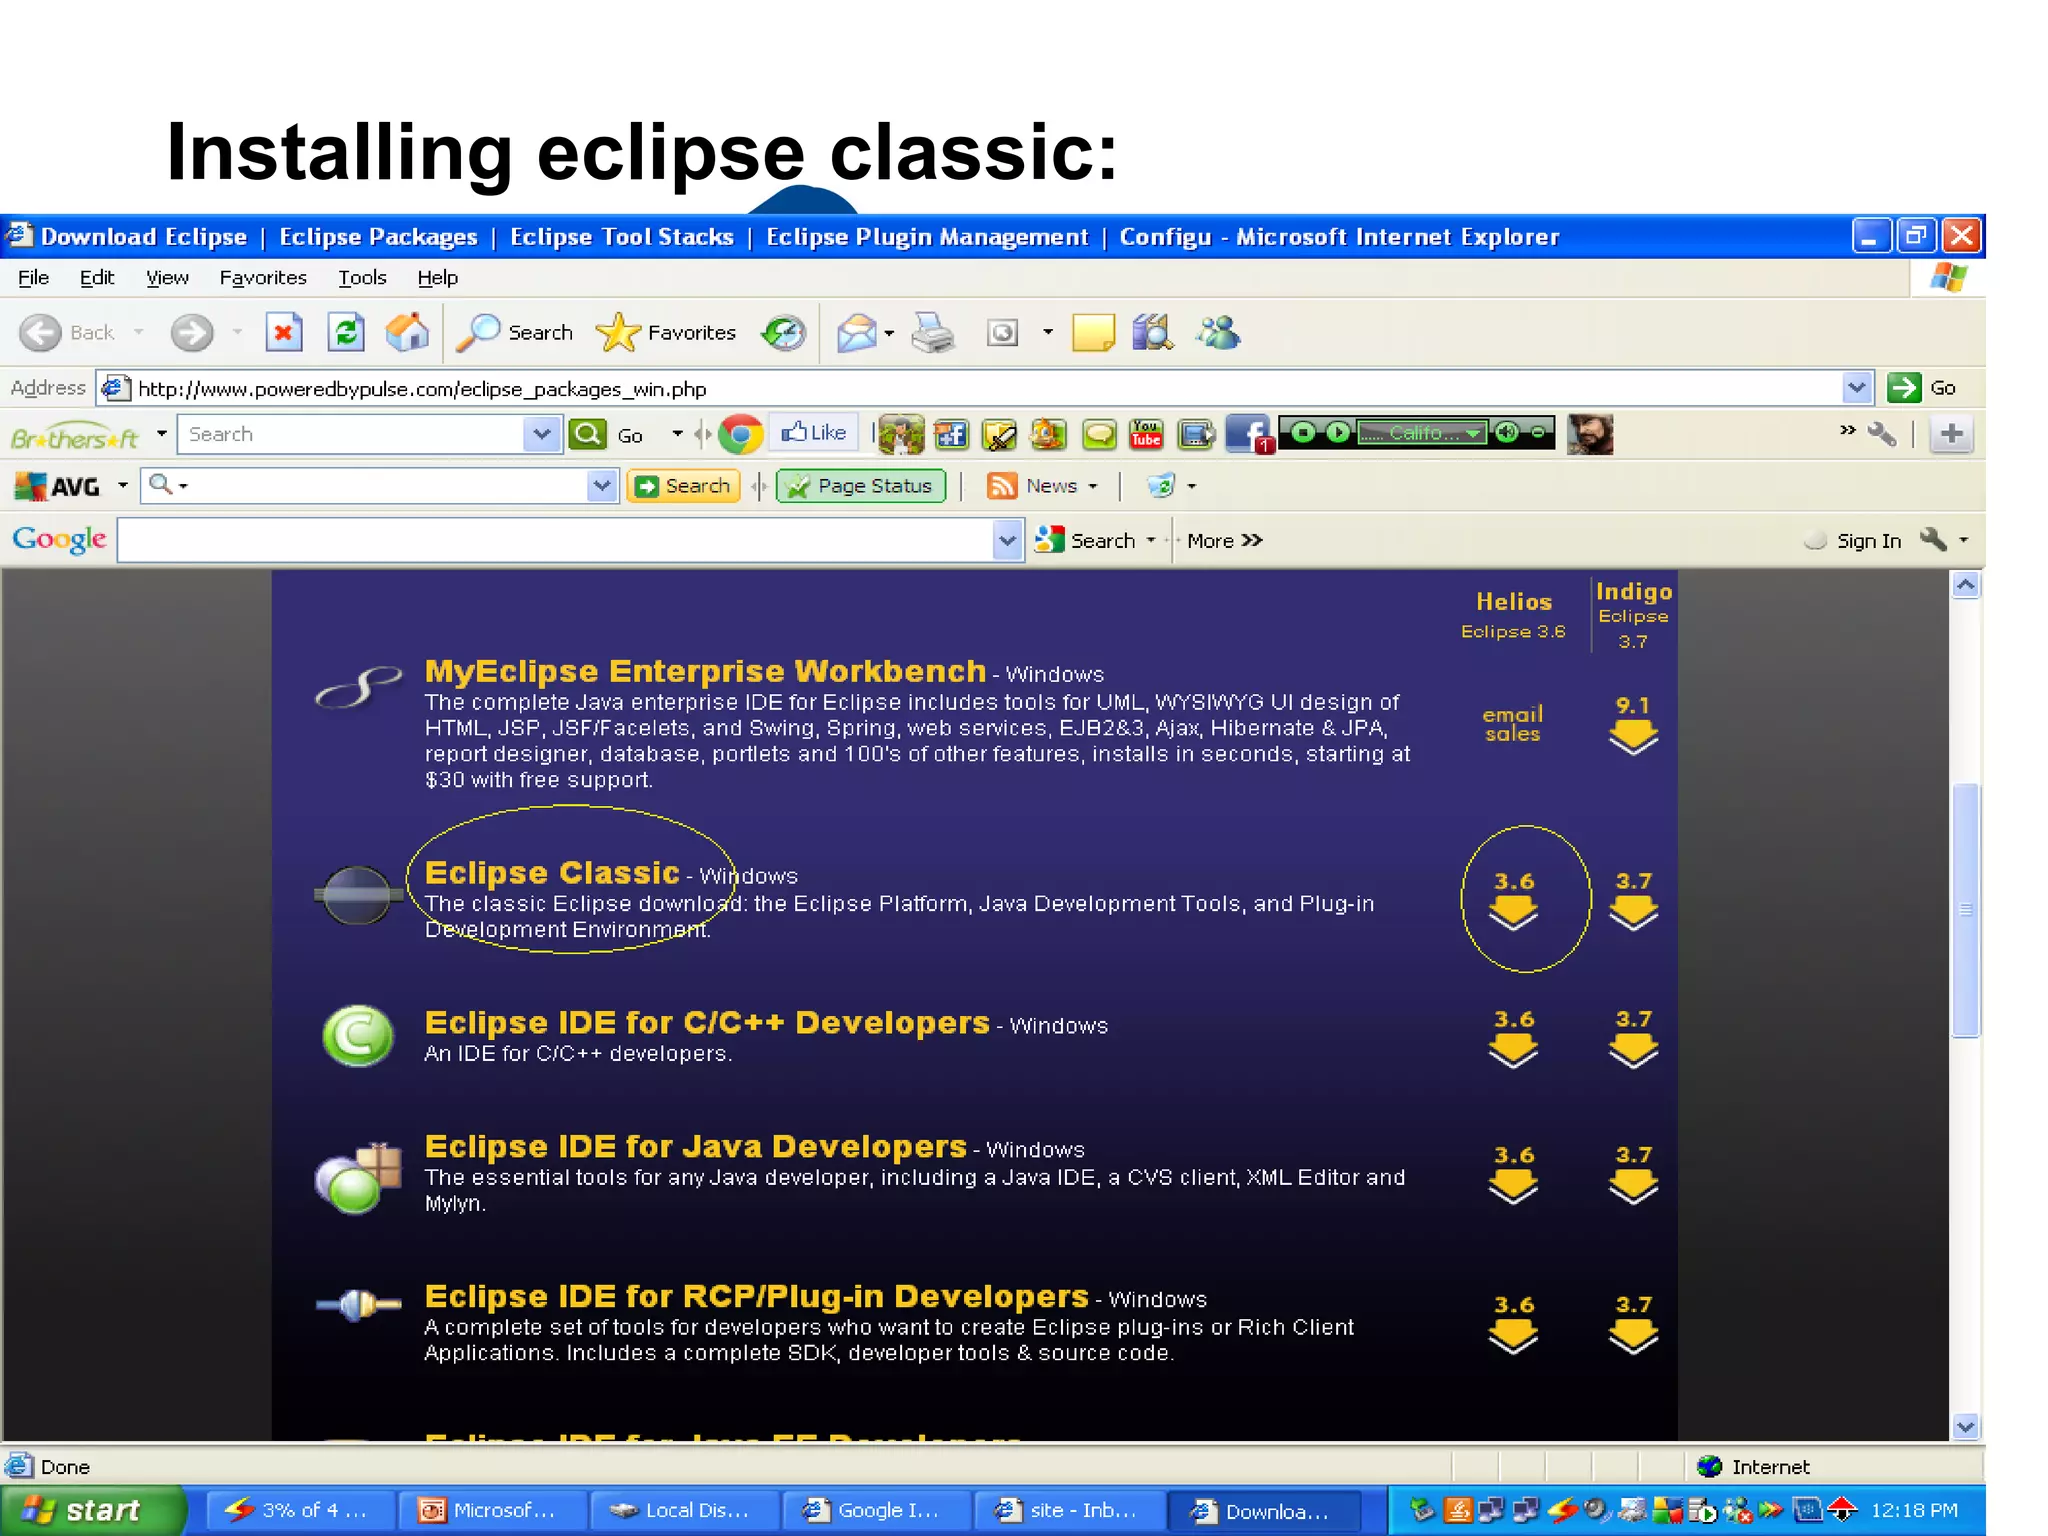Download Java Developers 3.7 package
Screen dimensions: 2048x1536
(1633, 1174)
